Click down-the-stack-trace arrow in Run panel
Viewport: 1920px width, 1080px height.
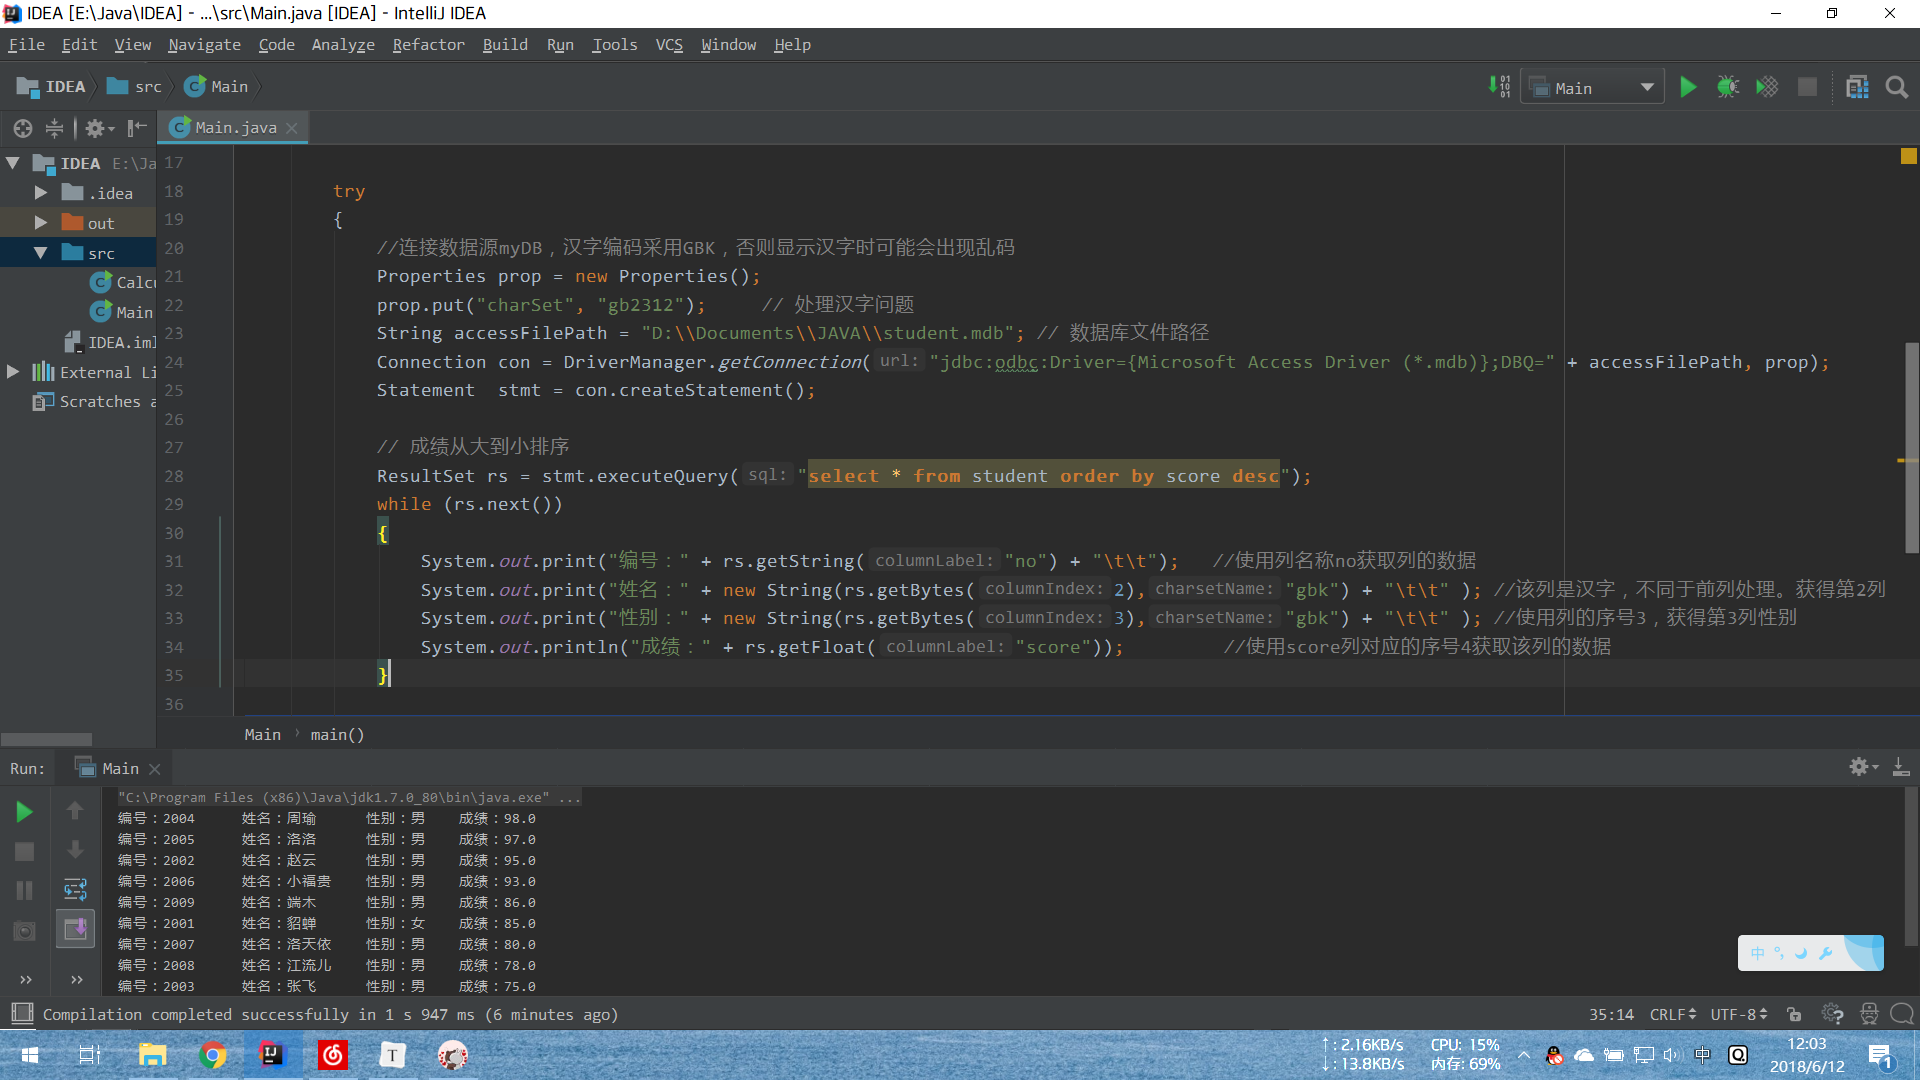(x=75, y=850)
